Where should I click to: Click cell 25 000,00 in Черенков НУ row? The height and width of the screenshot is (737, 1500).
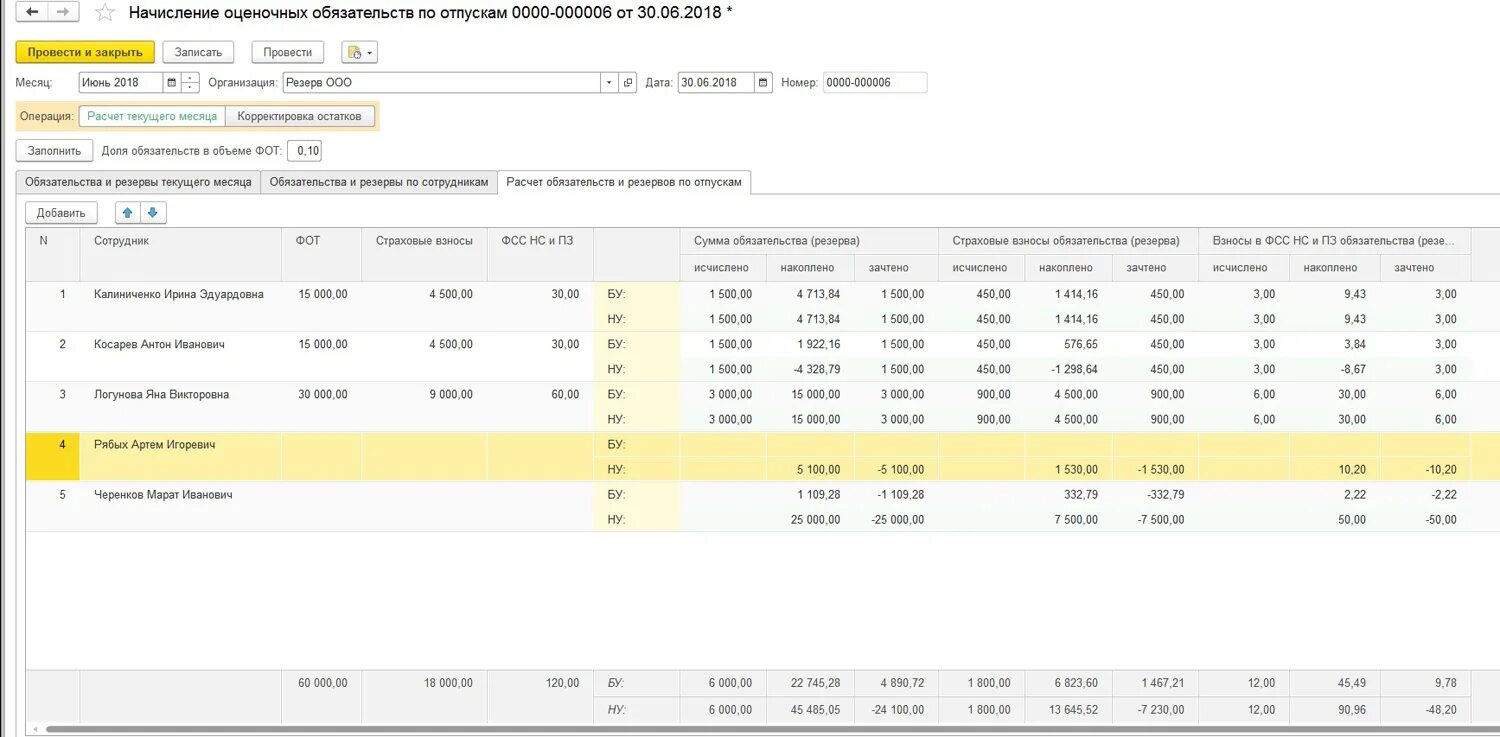810,519
